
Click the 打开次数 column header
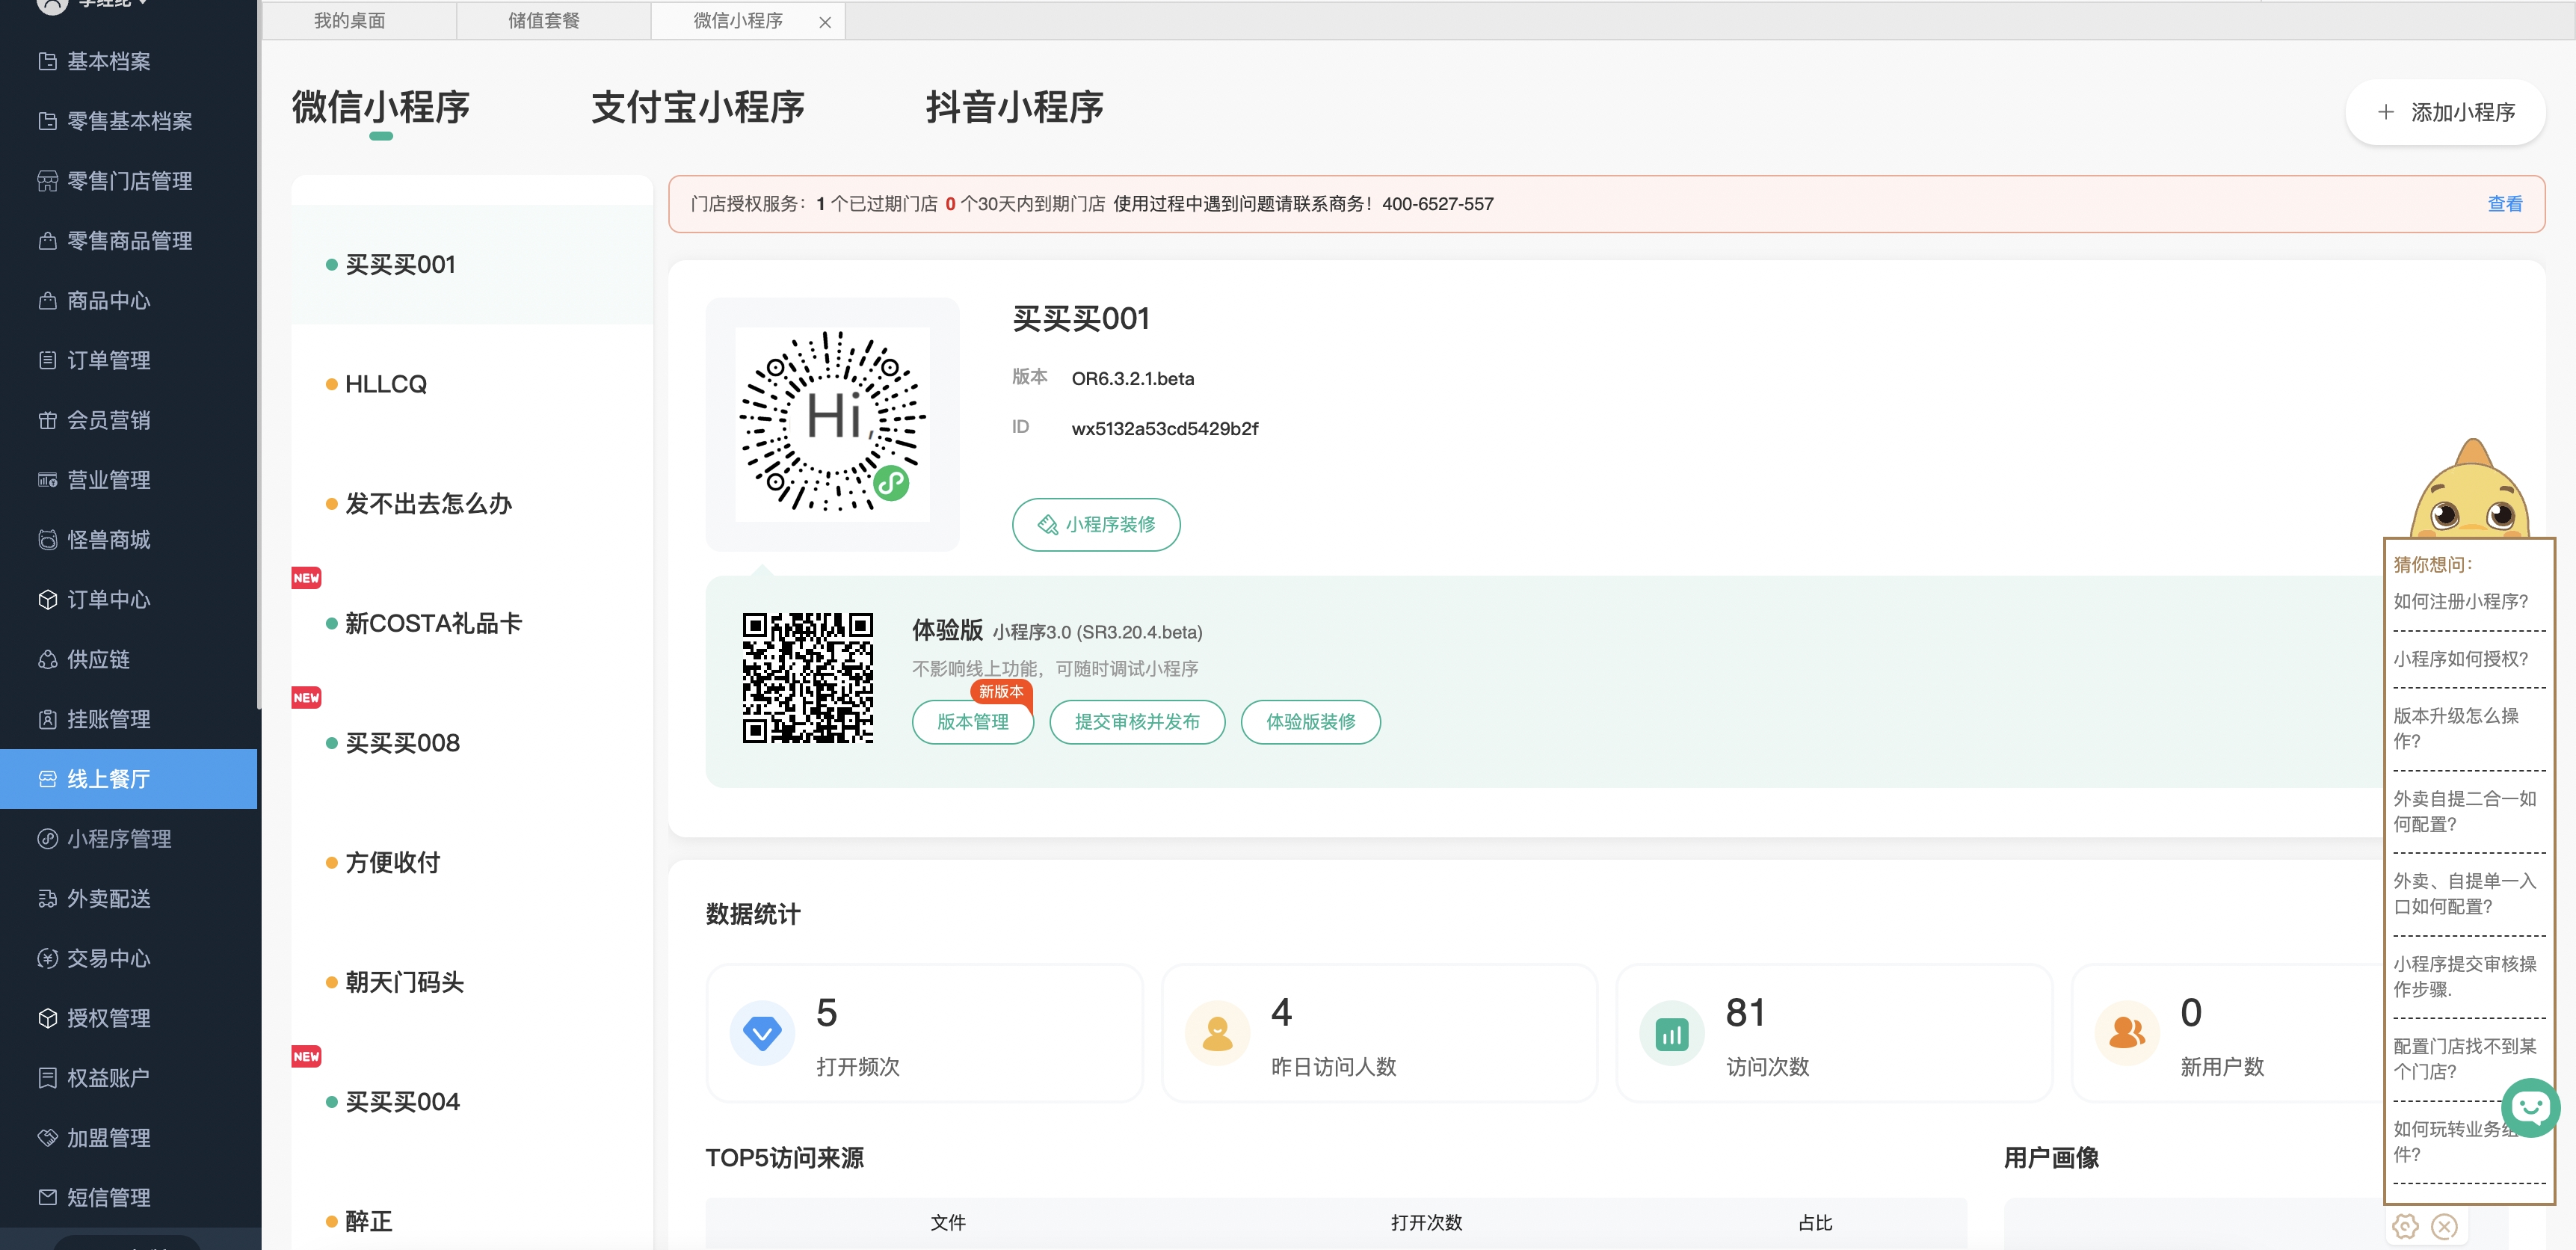click(1426, 1223)
